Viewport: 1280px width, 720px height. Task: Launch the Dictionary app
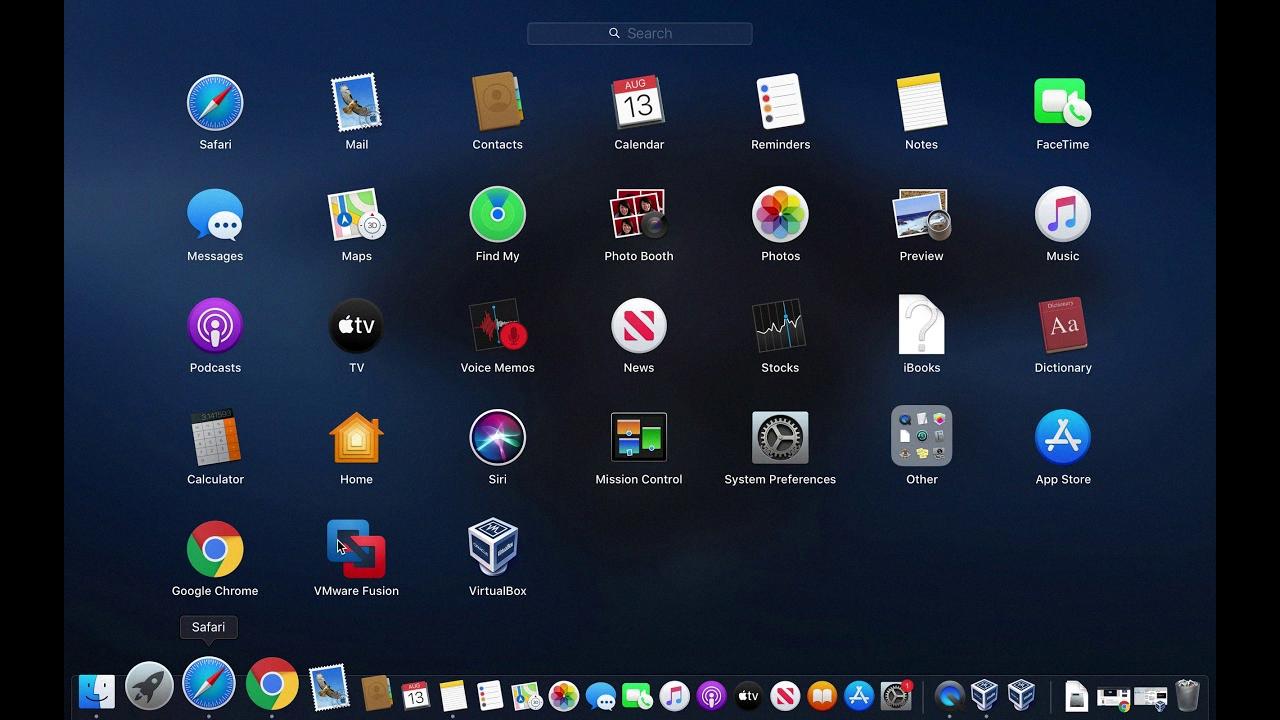1062,326
